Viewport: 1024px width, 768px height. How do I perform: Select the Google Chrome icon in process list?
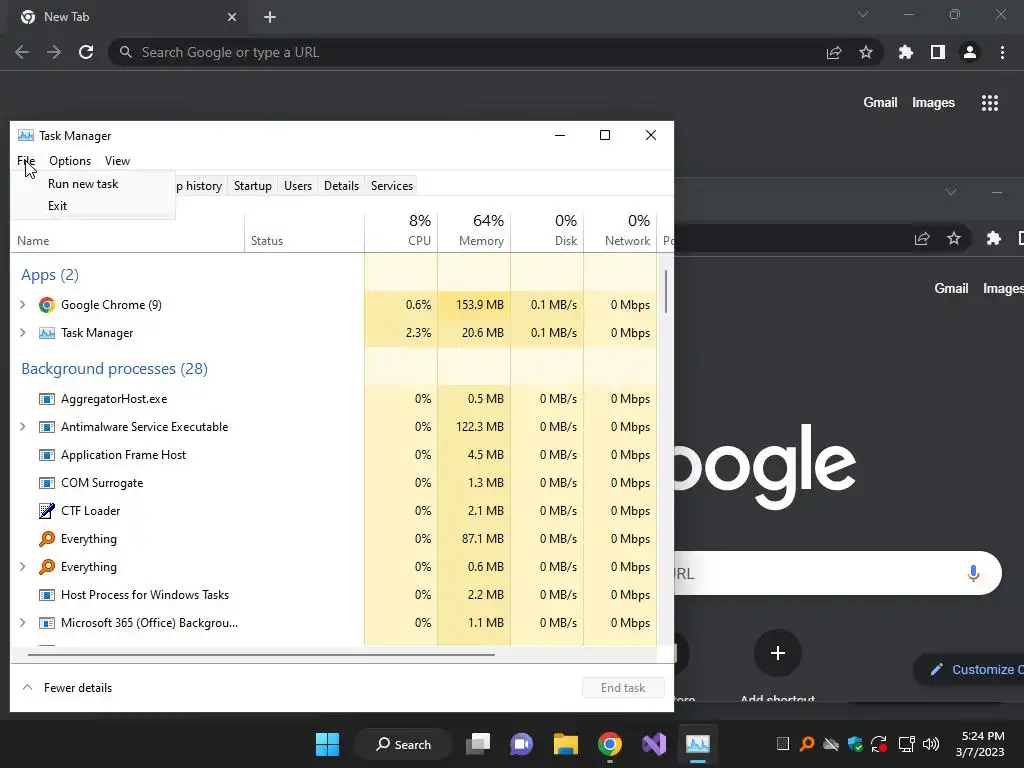(x=46, y=305)
